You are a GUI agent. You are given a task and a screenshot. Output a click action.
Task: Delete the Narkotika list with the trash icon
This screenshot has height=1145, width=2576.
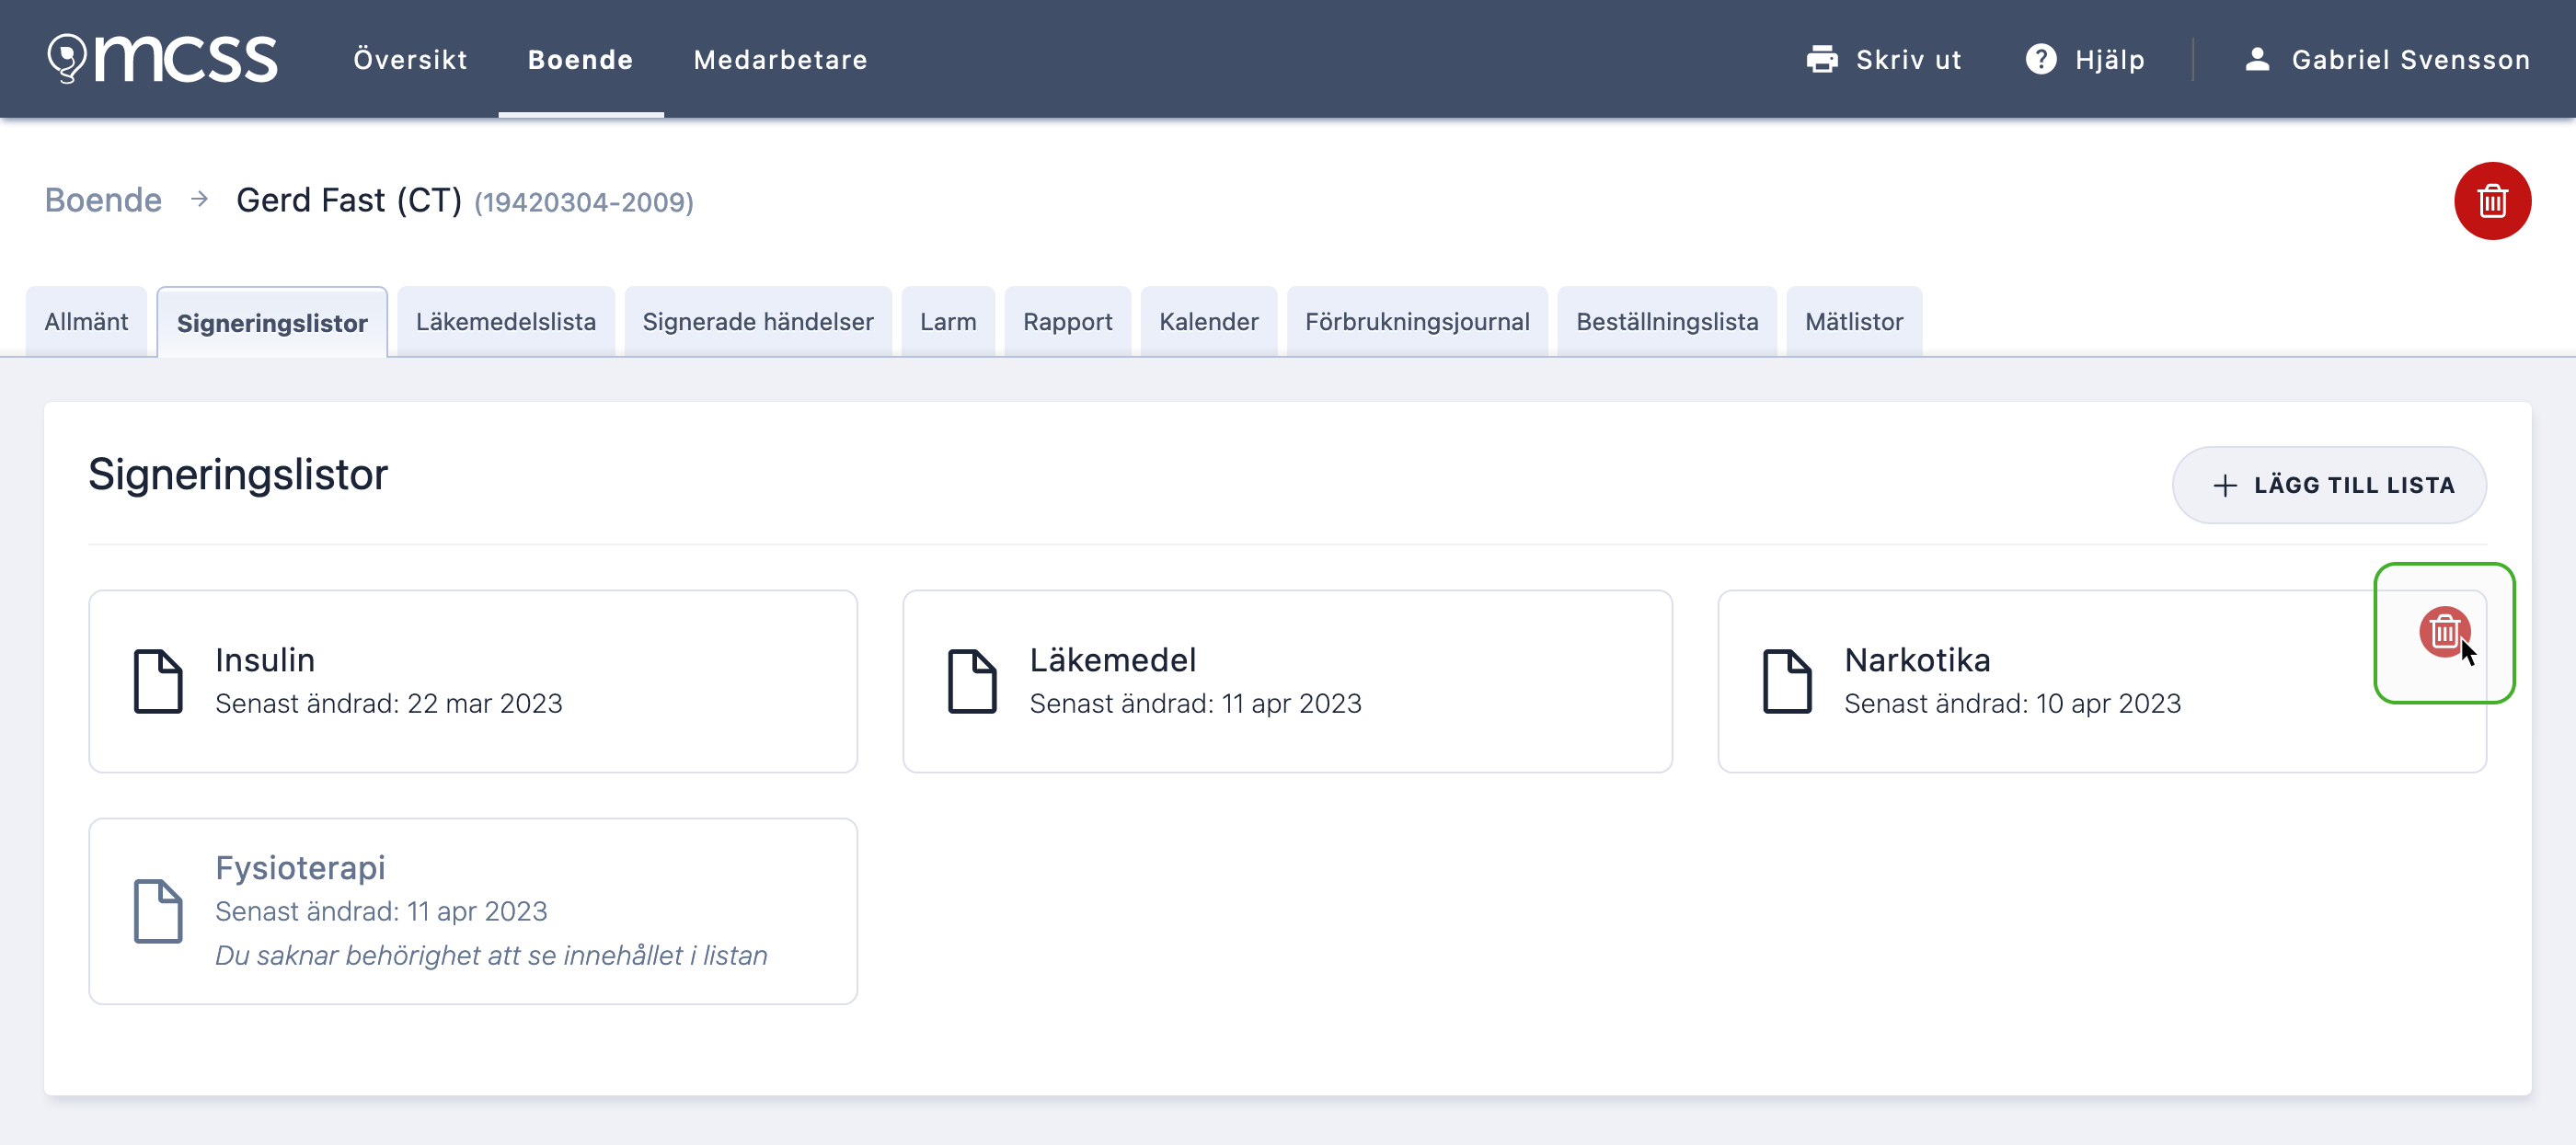pos(2444,632)
